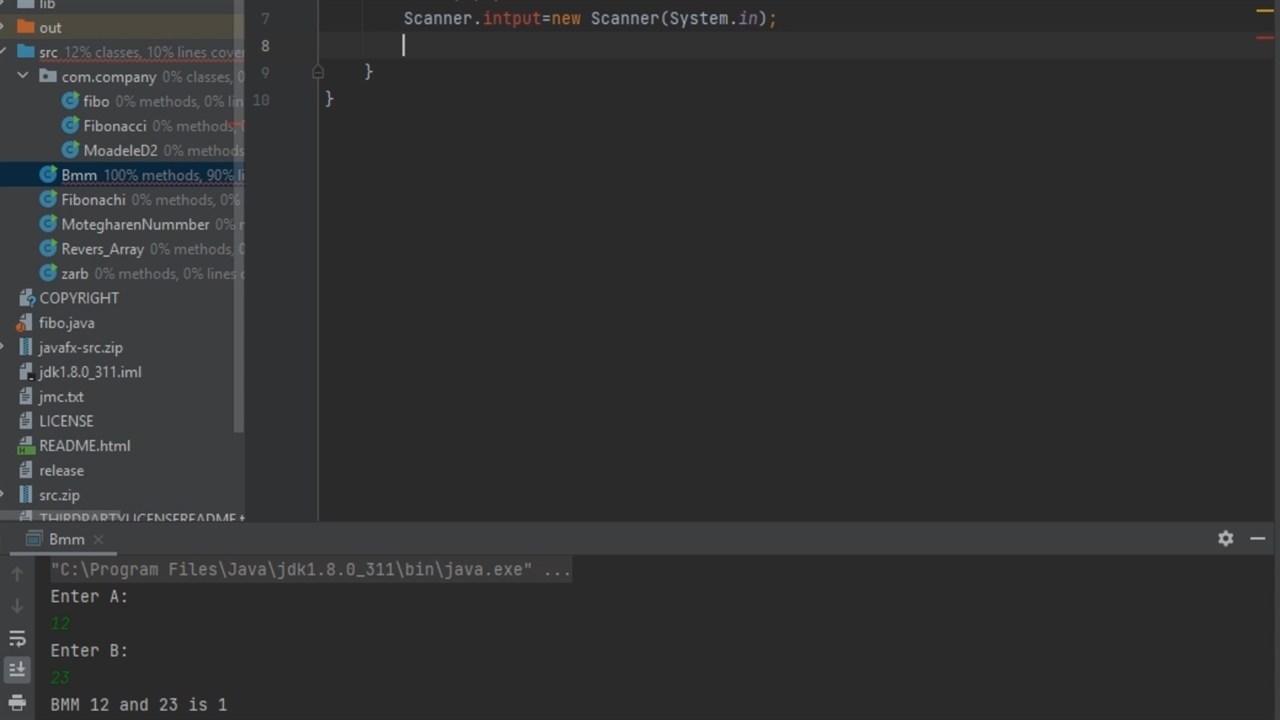Toggle soft-wrap in the Run console
The height and width of the screenshot is (720, 1280).
click(x=17, y=638)
